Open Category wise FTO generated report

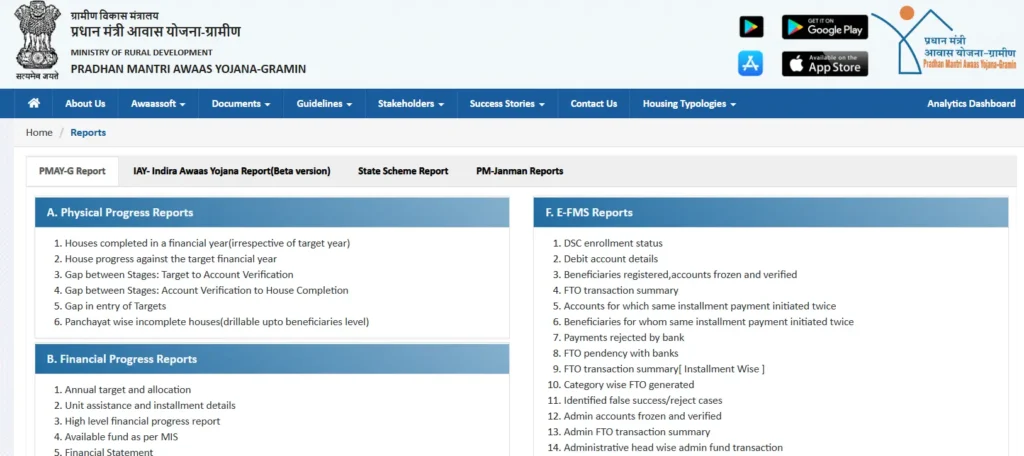point(629,385)
